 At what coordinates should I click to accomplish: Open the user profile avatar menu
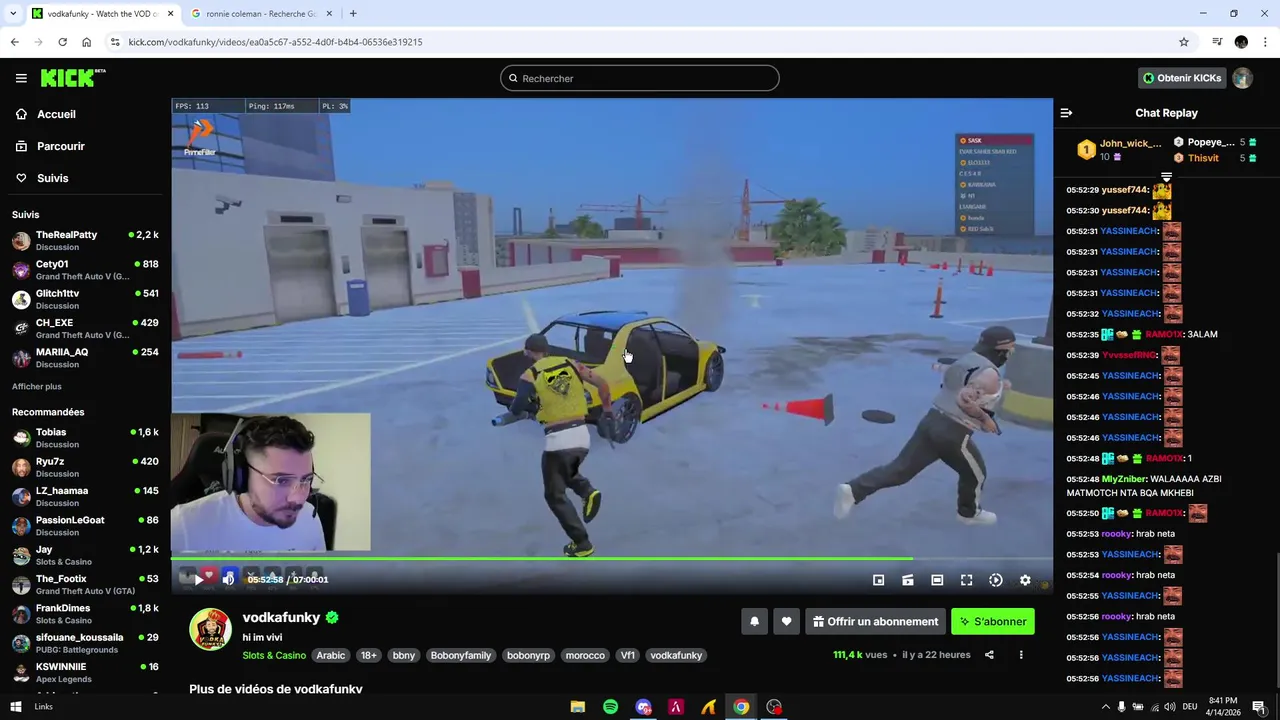1242,78
